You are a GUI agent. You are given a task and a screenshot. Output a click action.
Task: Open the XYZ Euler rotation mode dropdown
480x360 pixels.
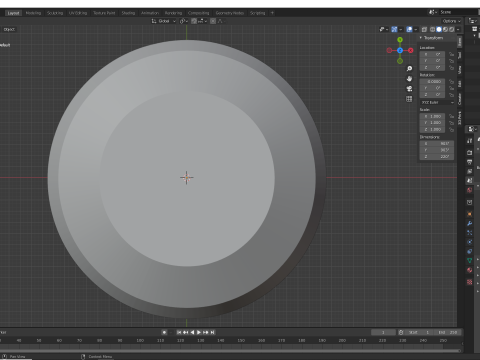pyautogui.click(x=437, y=102)
